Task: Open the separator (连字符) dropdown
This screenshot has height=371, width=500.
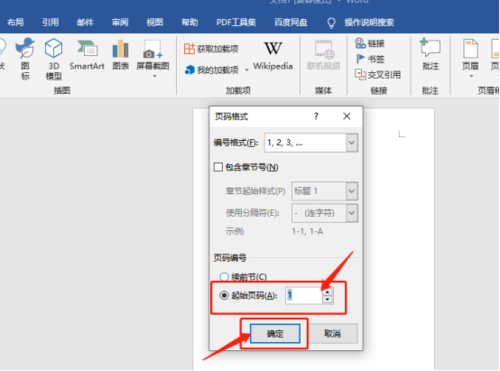Action: pos(352,213)
